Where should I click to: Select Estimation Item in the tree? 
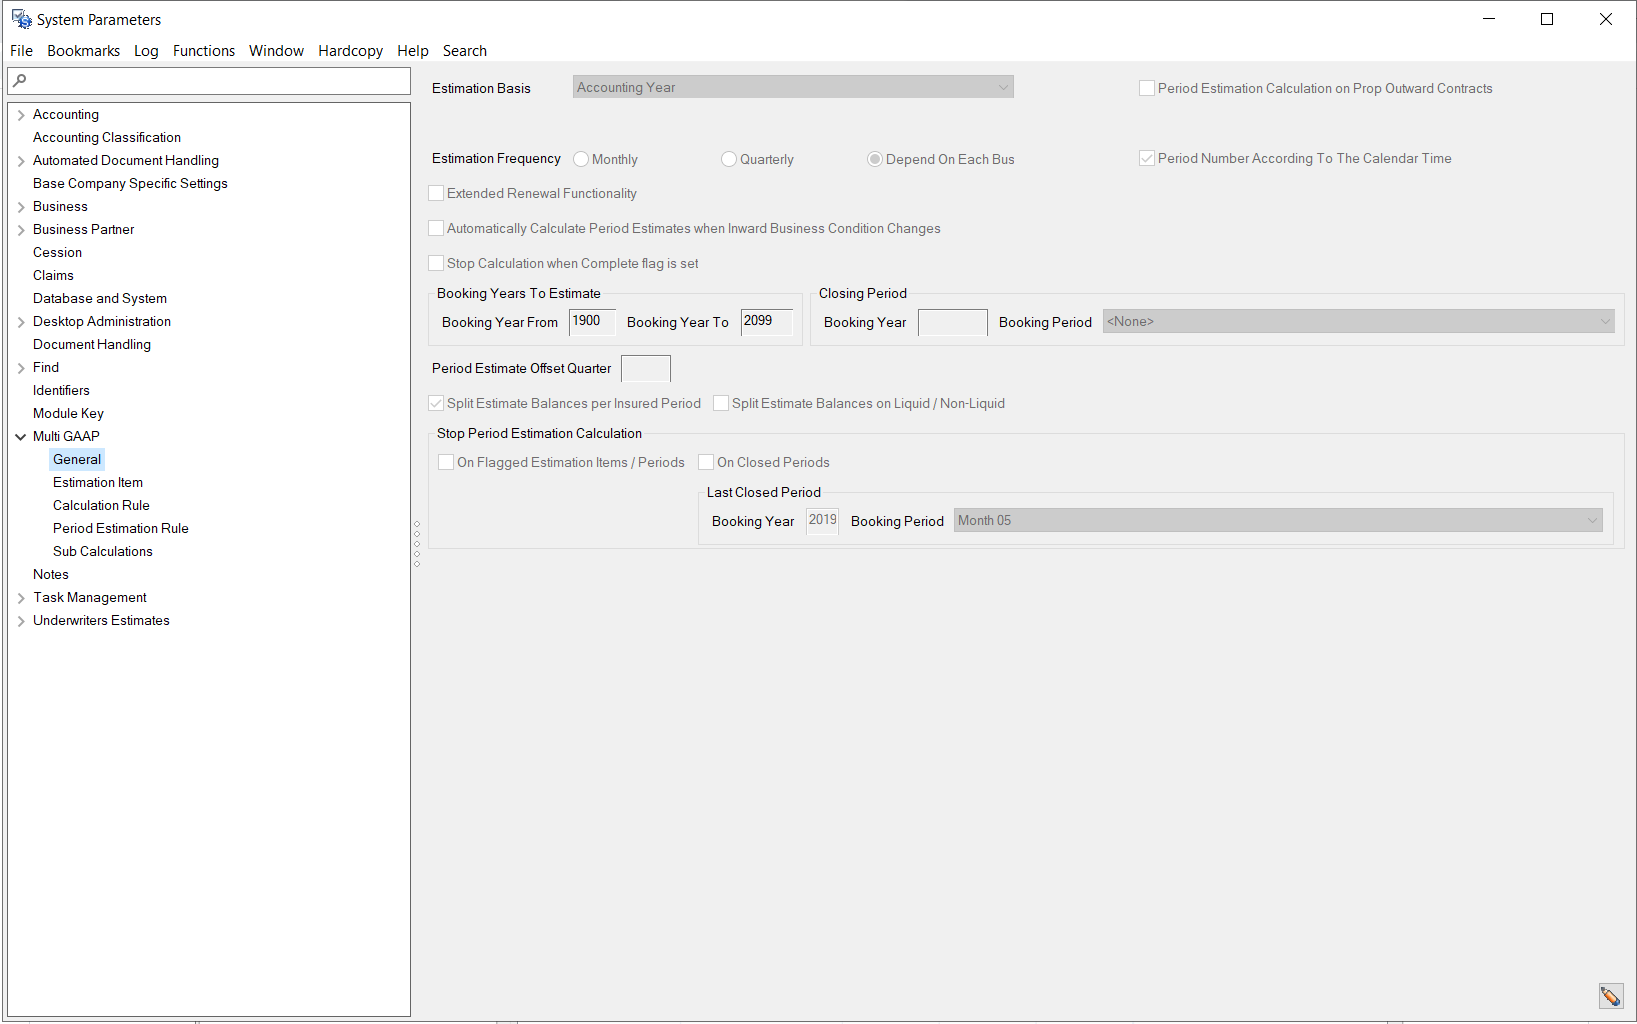97,483
